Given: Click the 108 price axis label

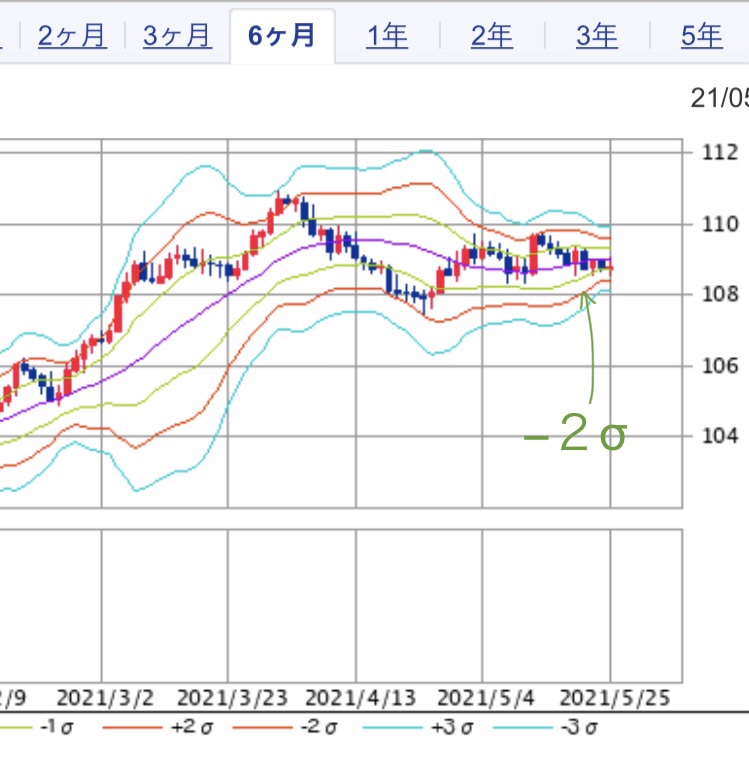Looking at the screenshot, I should (x=720, y=295).
